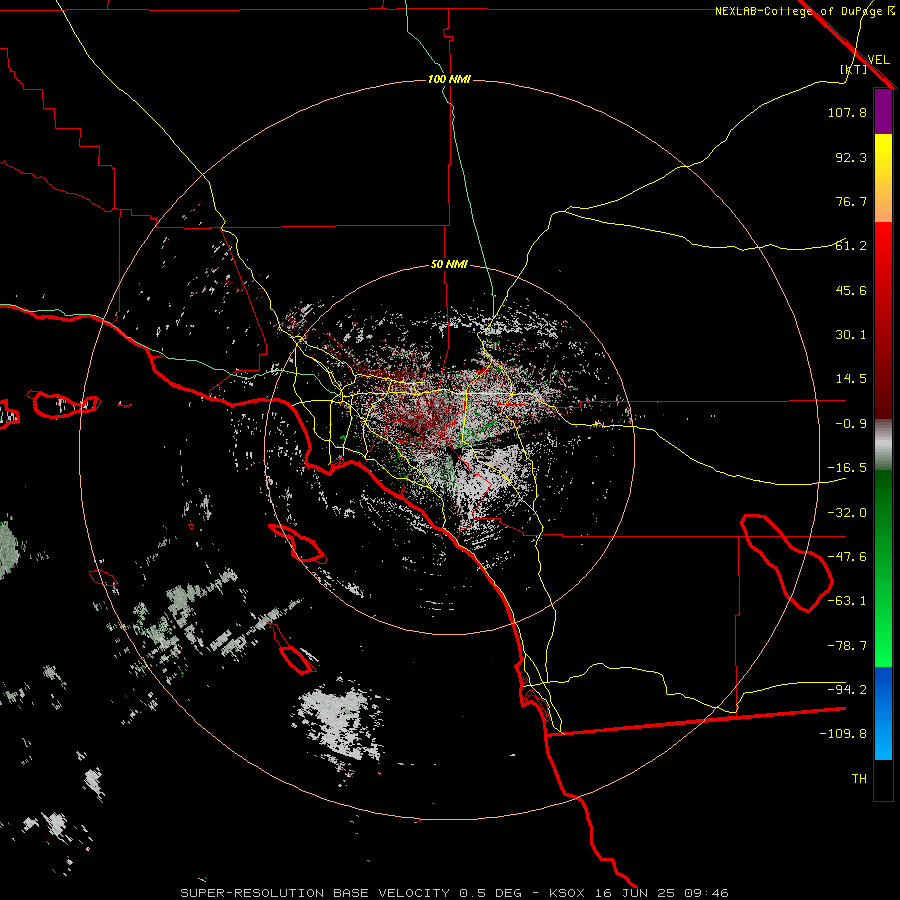
Task: Click the Super-Resolution Base Velocity caption
Action: tap(454, 893)
